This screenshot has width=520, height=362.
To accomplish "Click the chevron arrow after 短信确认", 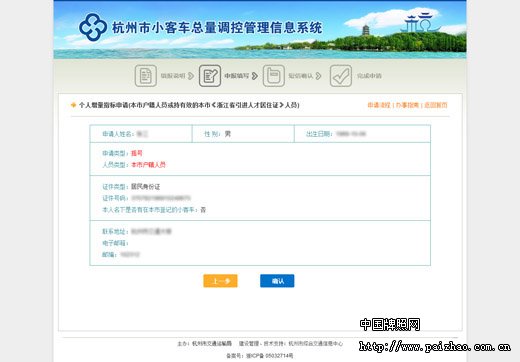I will pos(318,76).
